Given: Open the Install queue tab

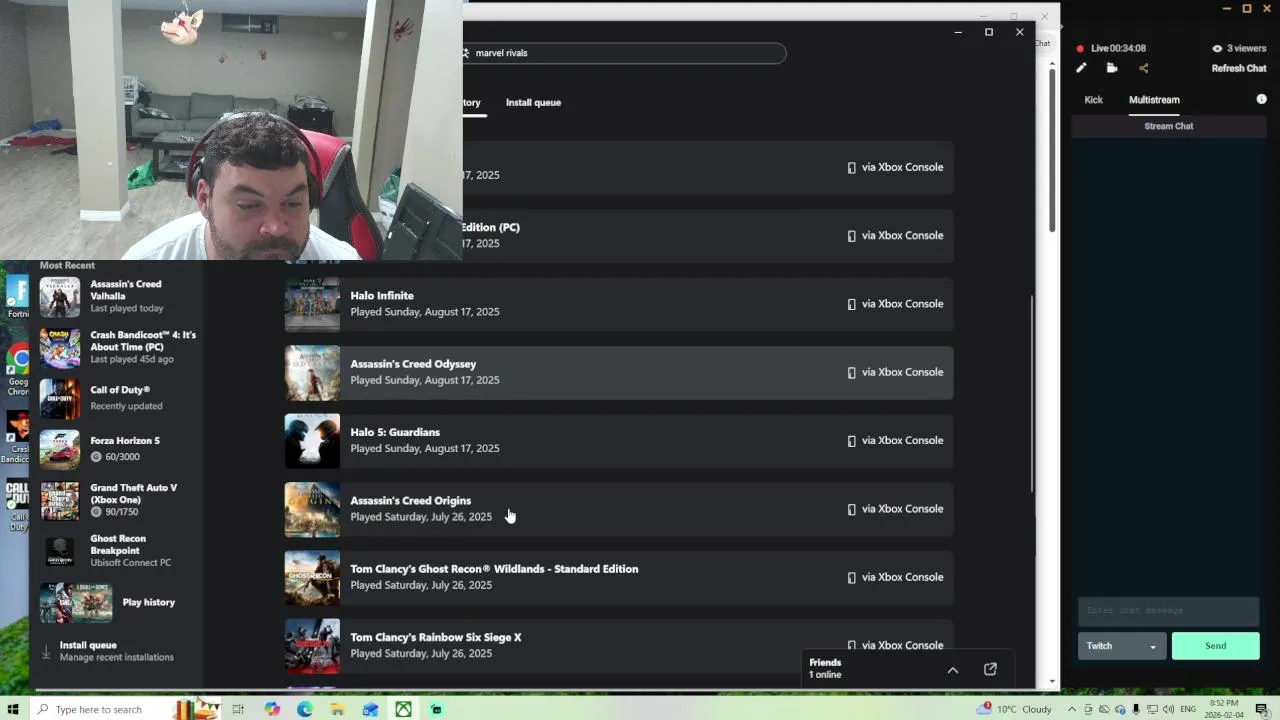Looking at the screenshot, I should [533, 102].
